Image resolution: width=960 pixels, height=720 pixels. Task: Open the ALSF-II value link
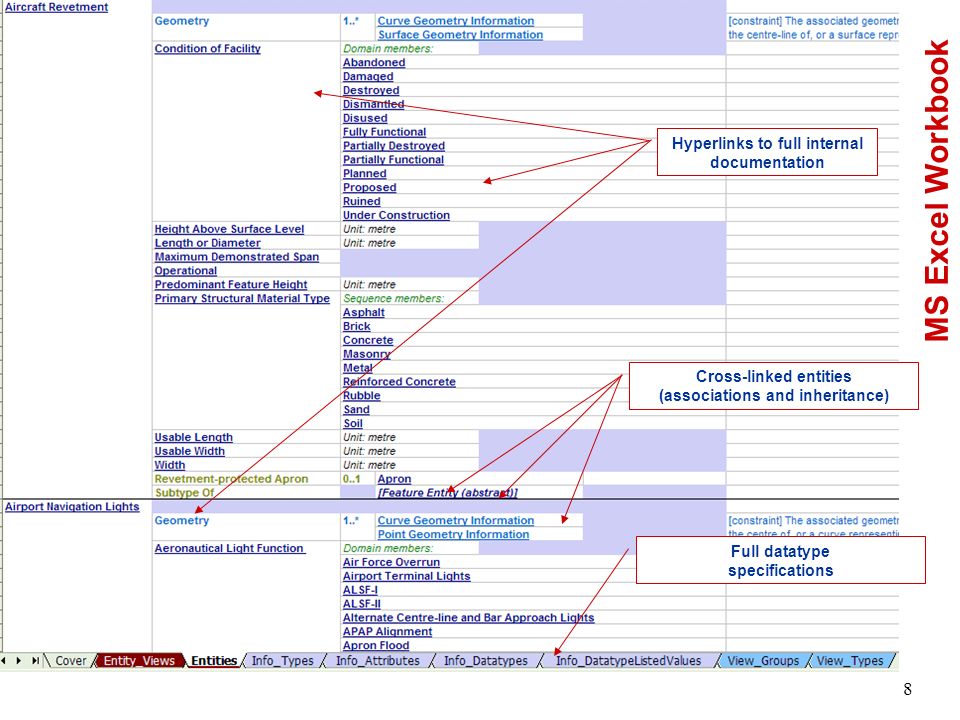[361, 604]
